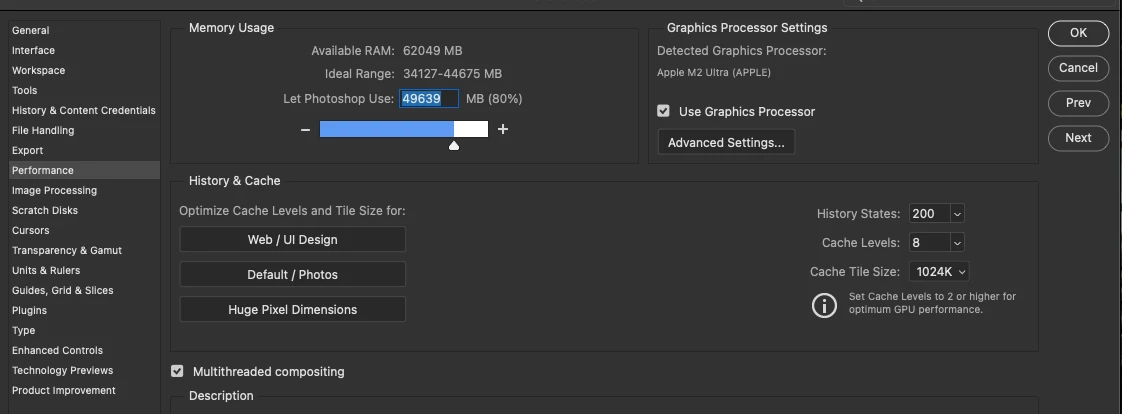Select the Interface preferences category
1122x414 pixels.
click(x=33, y=50)
